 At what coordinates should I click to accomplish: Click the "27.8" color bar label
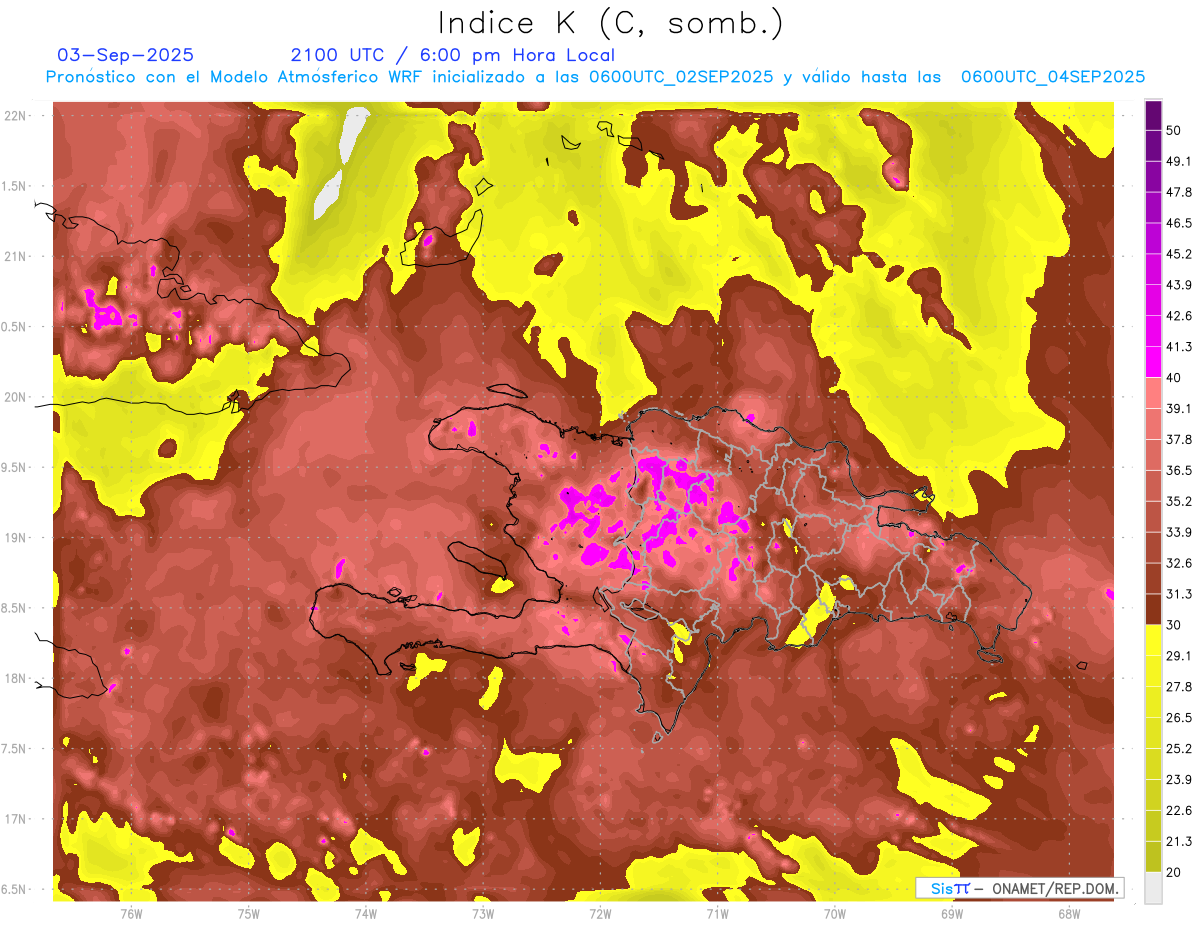(x=1178, y=686)
